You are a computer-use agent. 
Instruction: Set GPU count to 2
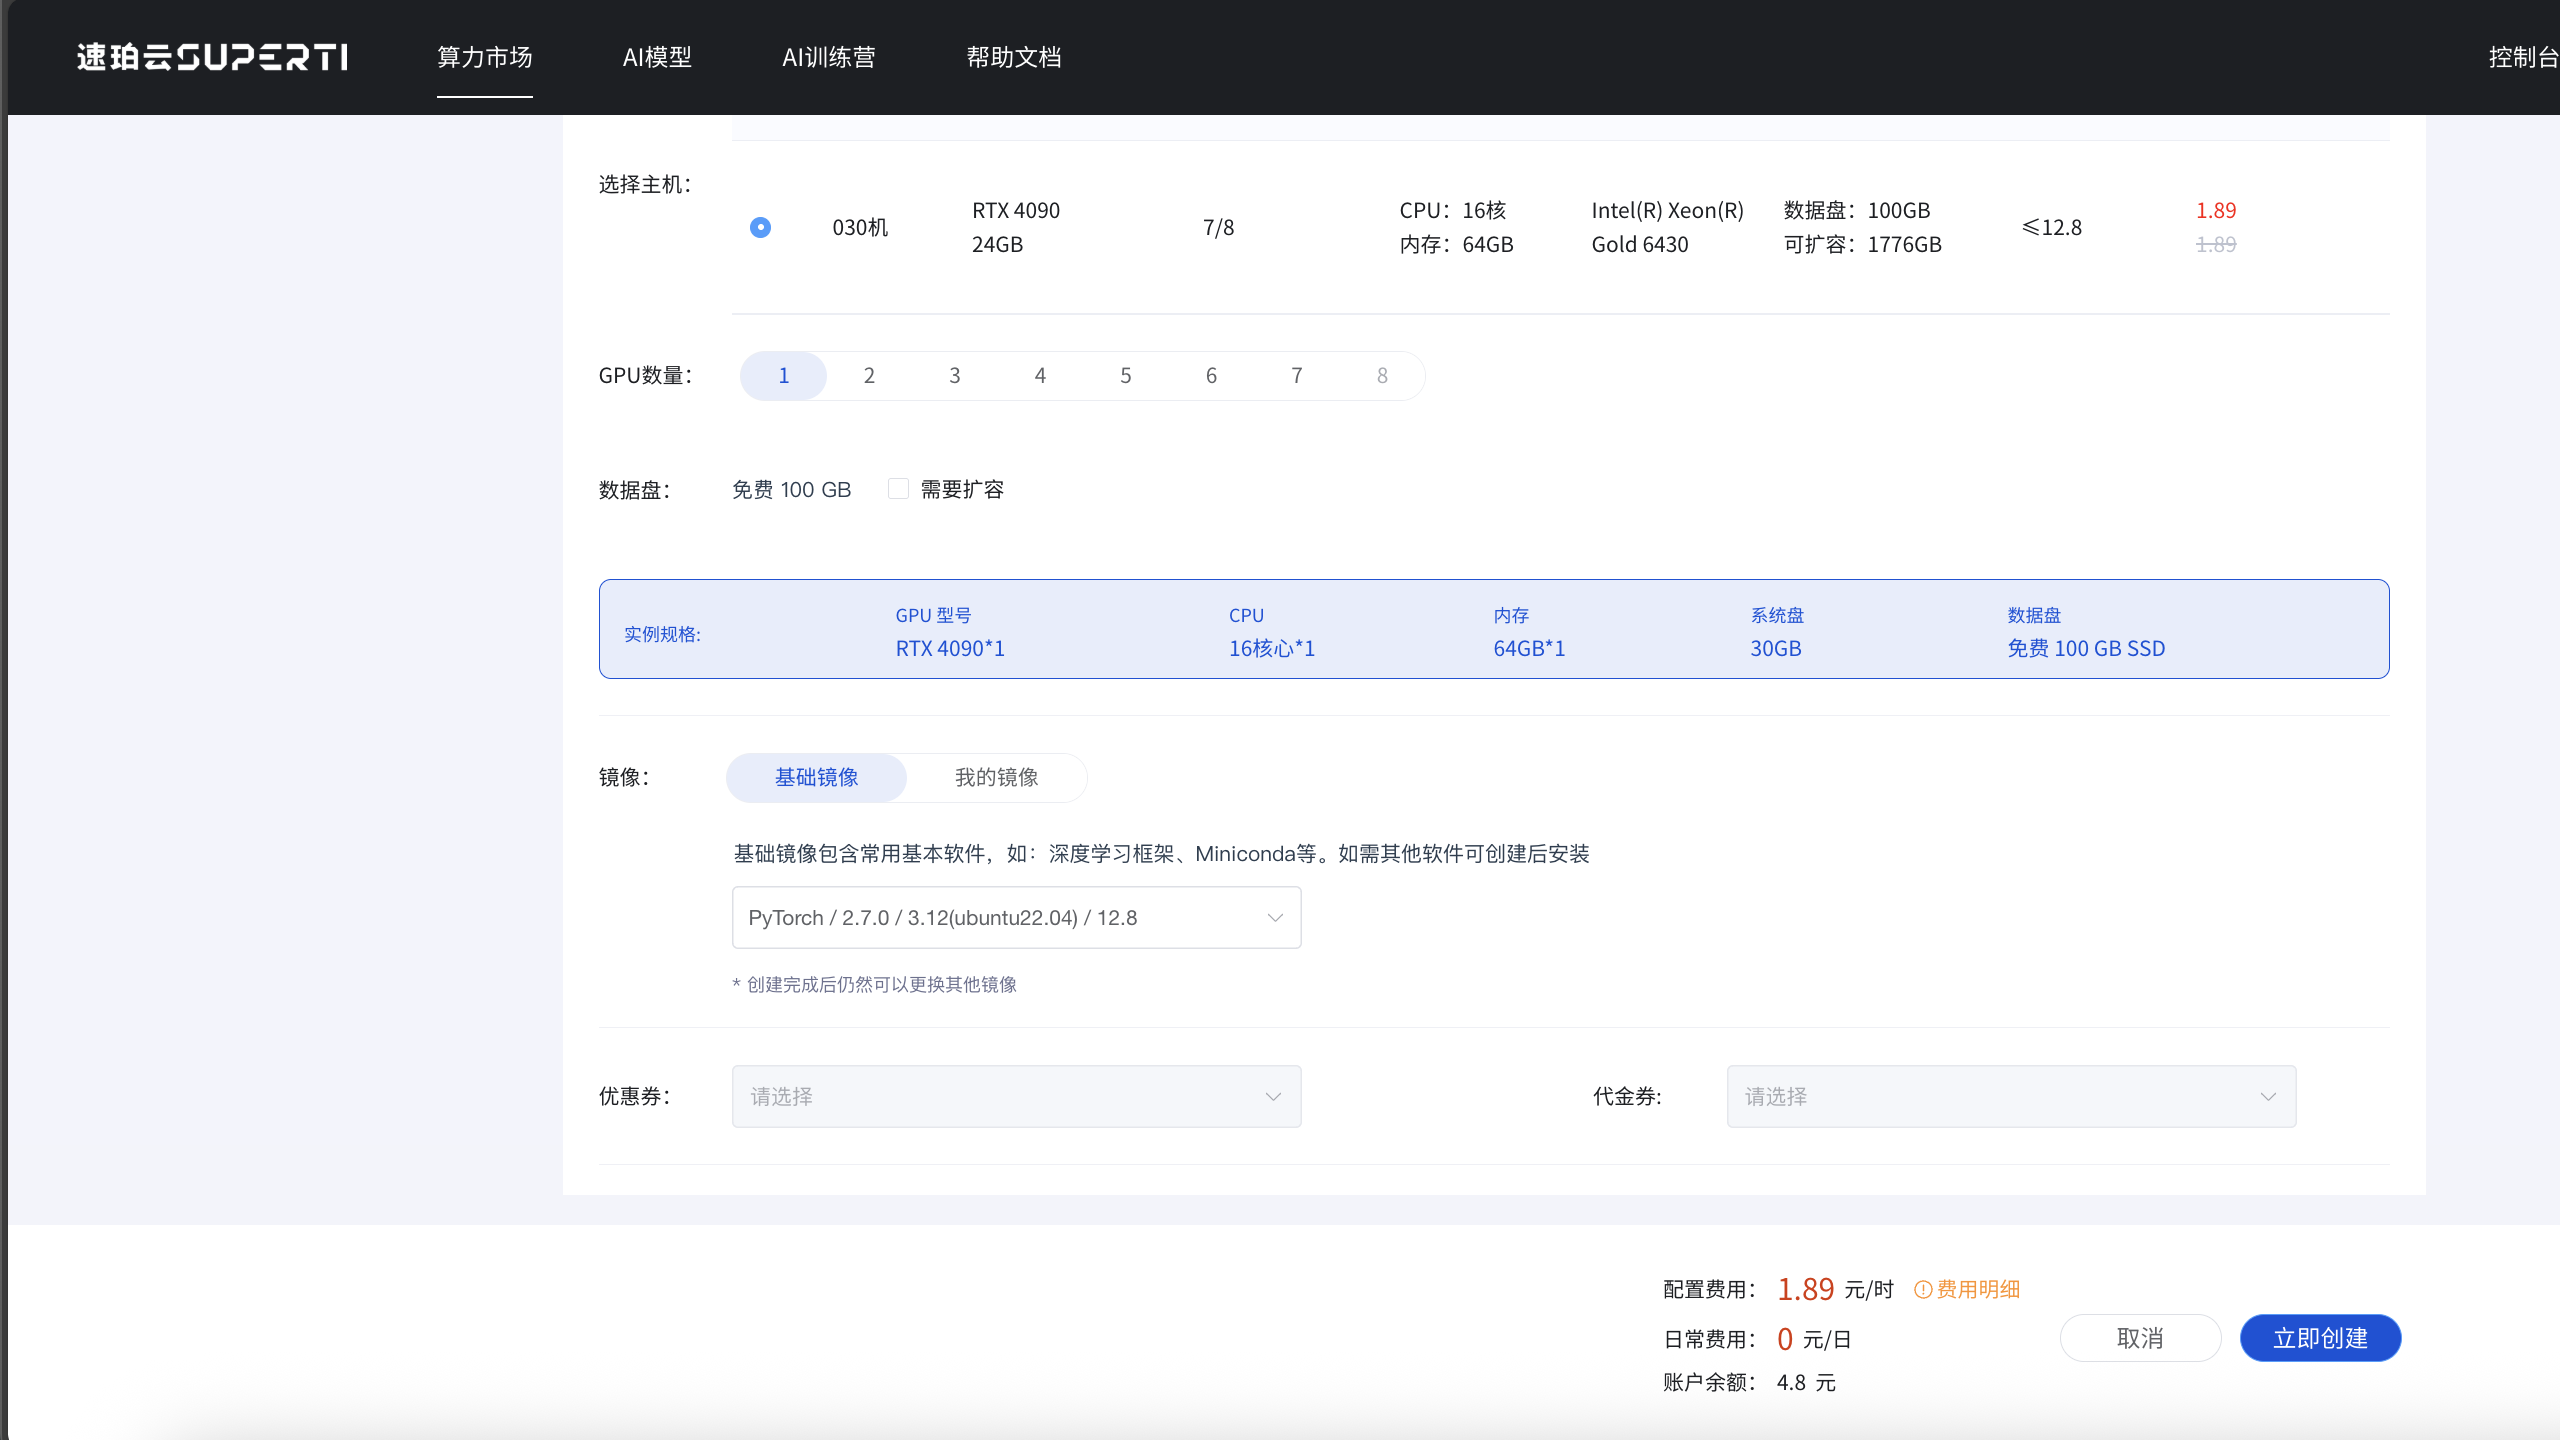pyautogui.click(x=869, y=376)
